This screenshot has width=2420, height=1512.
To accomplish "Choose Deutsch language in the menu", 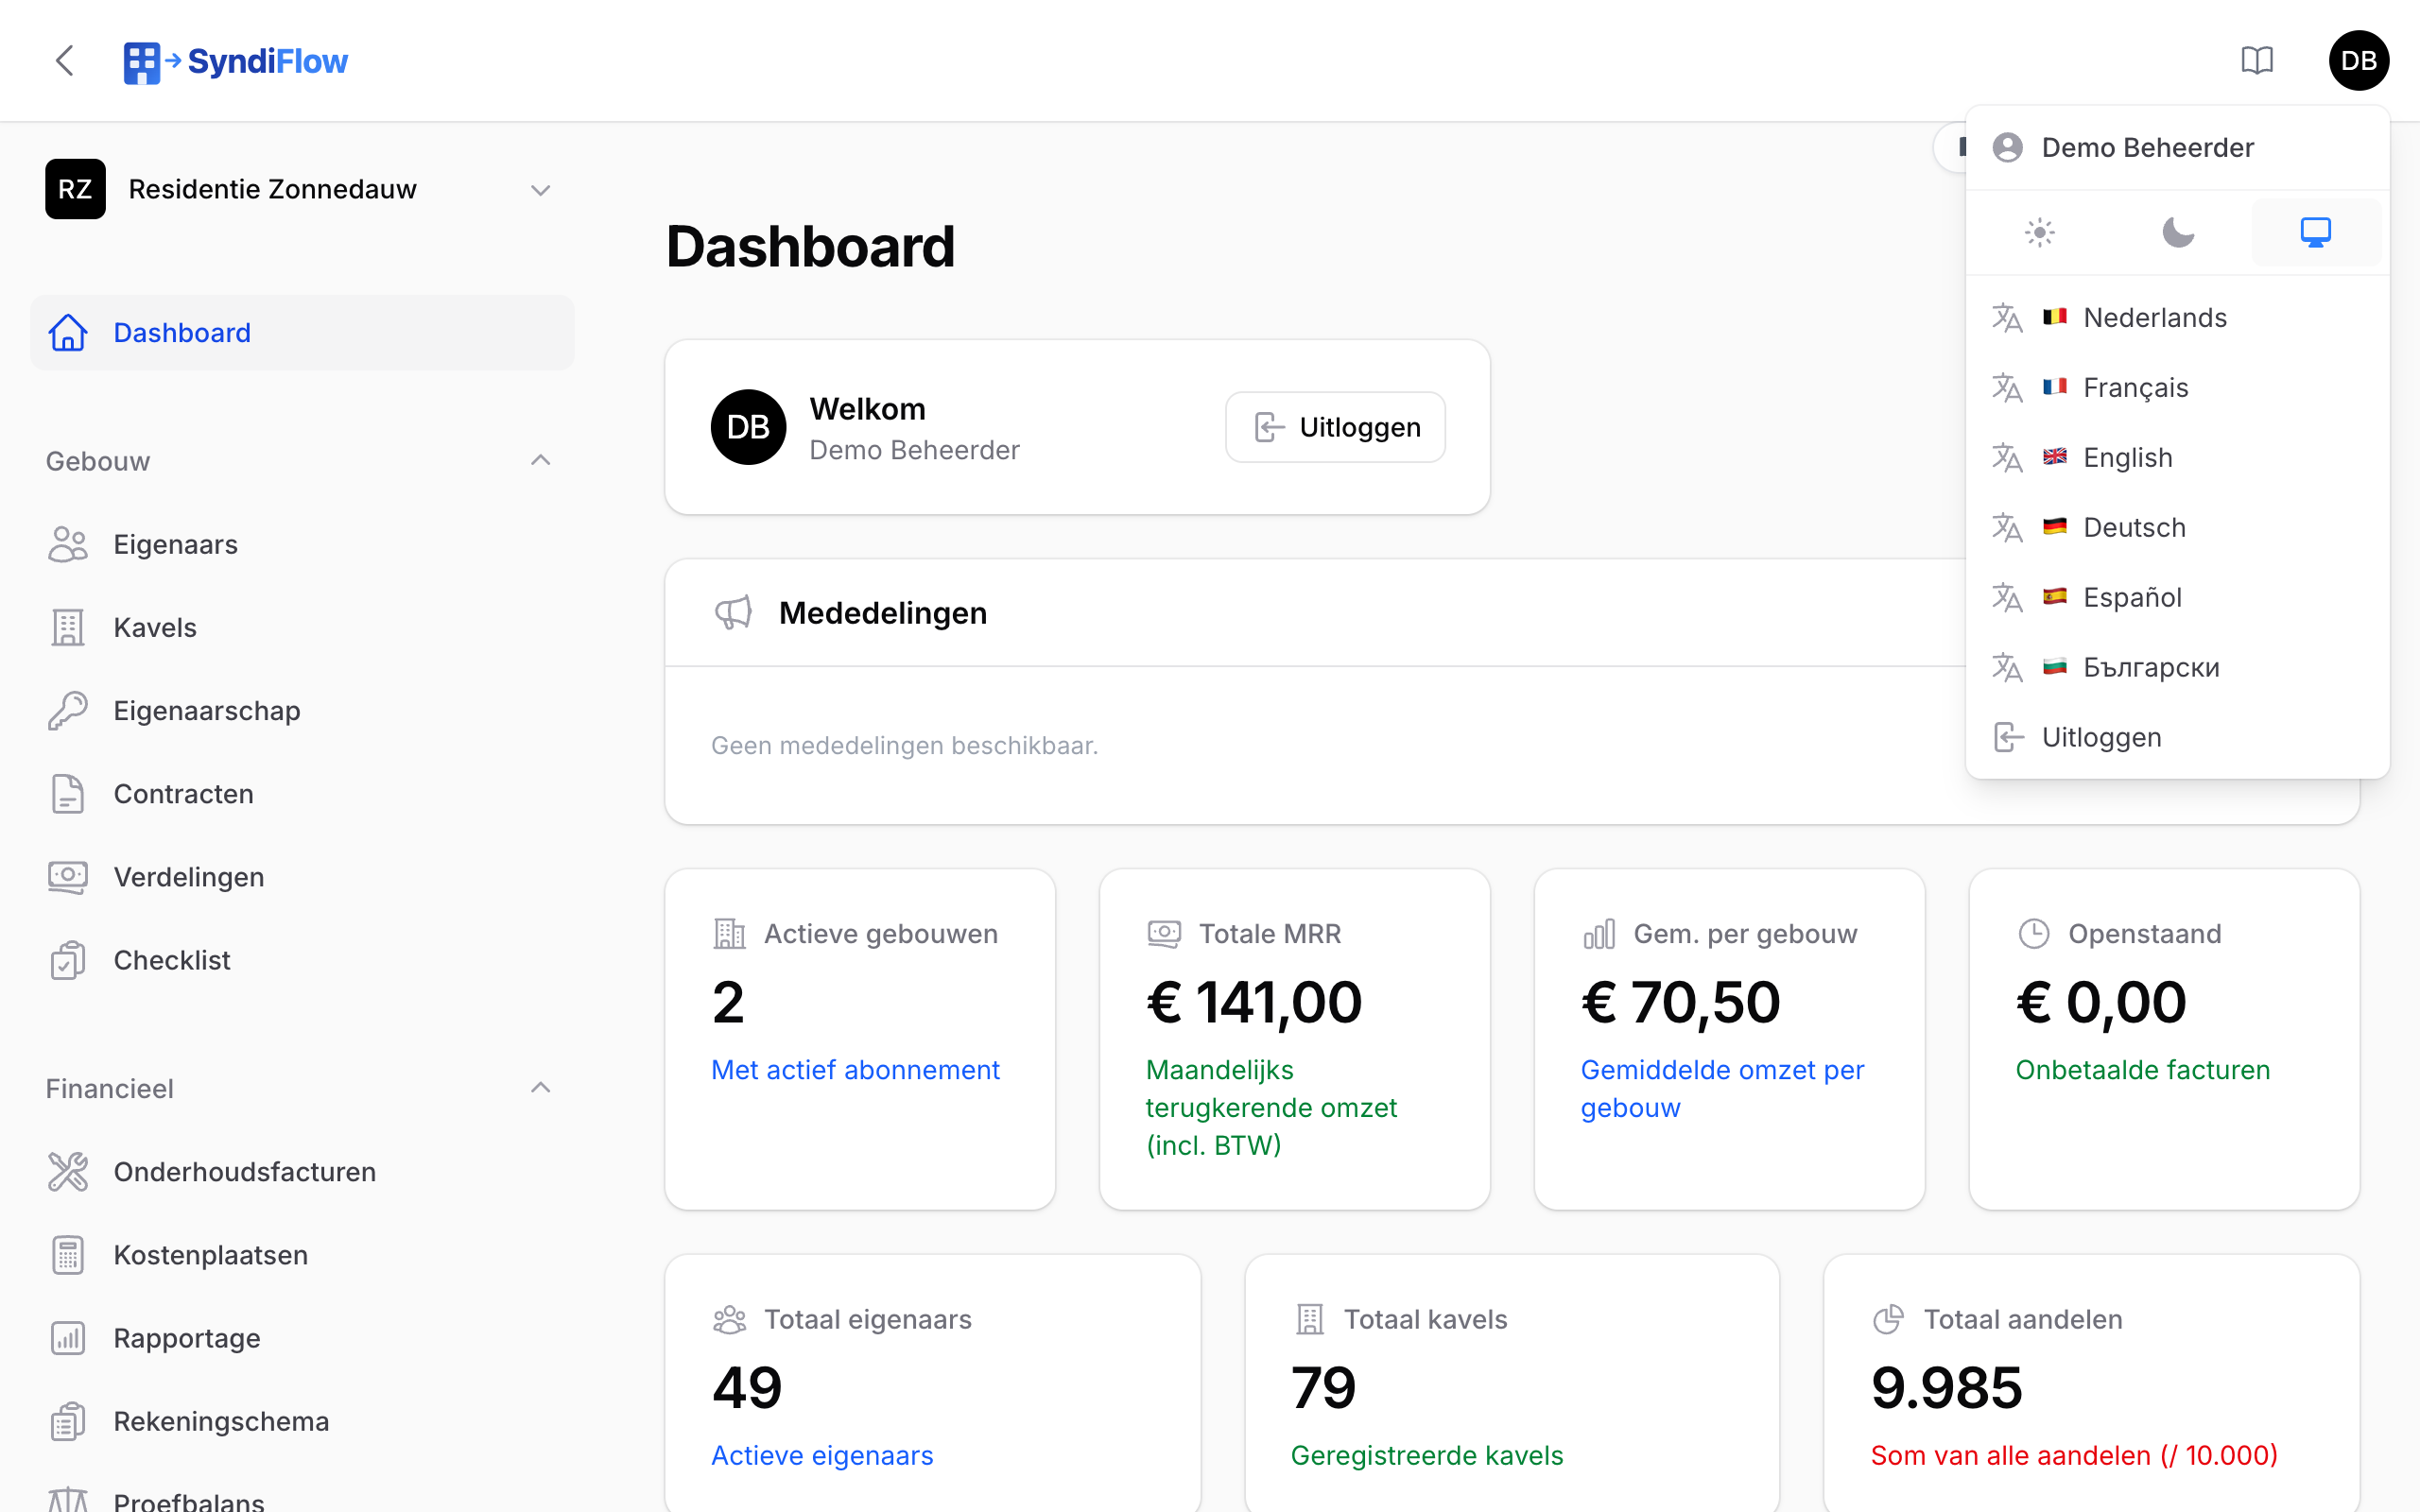I will pyautogui.click(x=2177, y=528).
